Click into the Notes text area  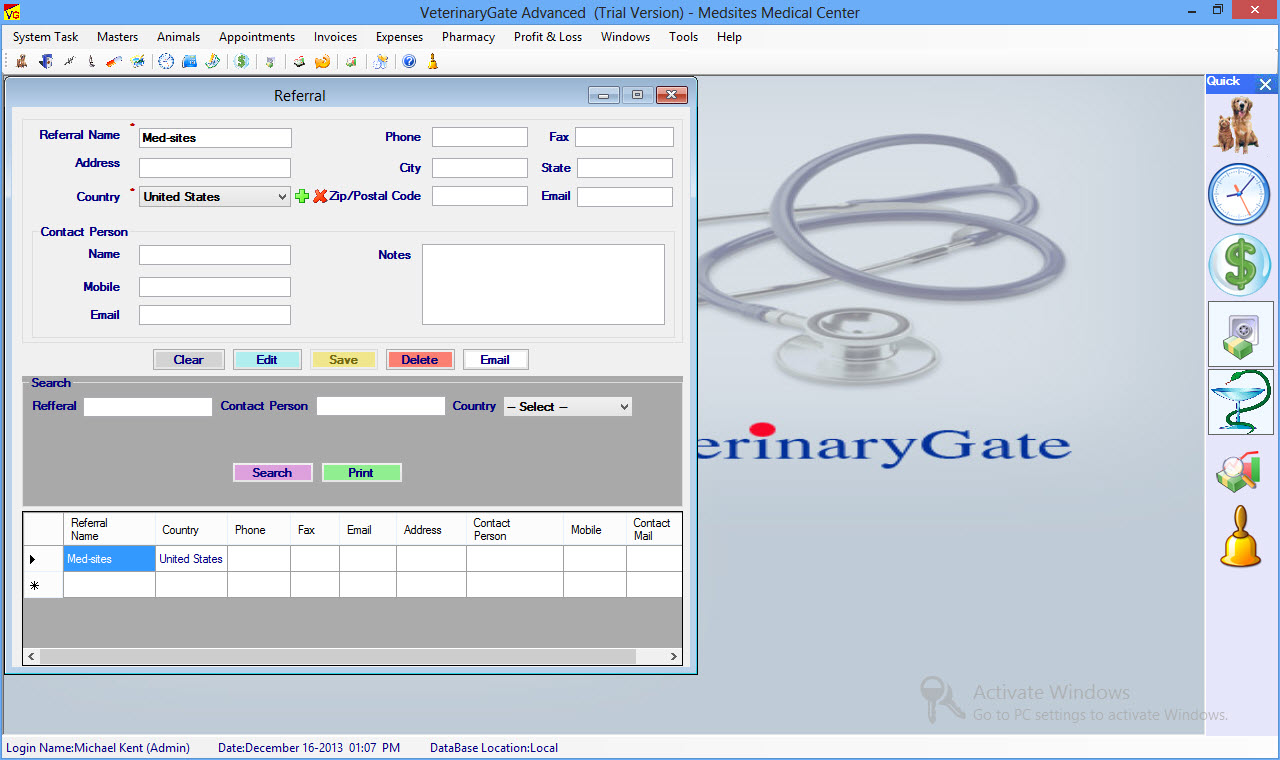(543, 285)
